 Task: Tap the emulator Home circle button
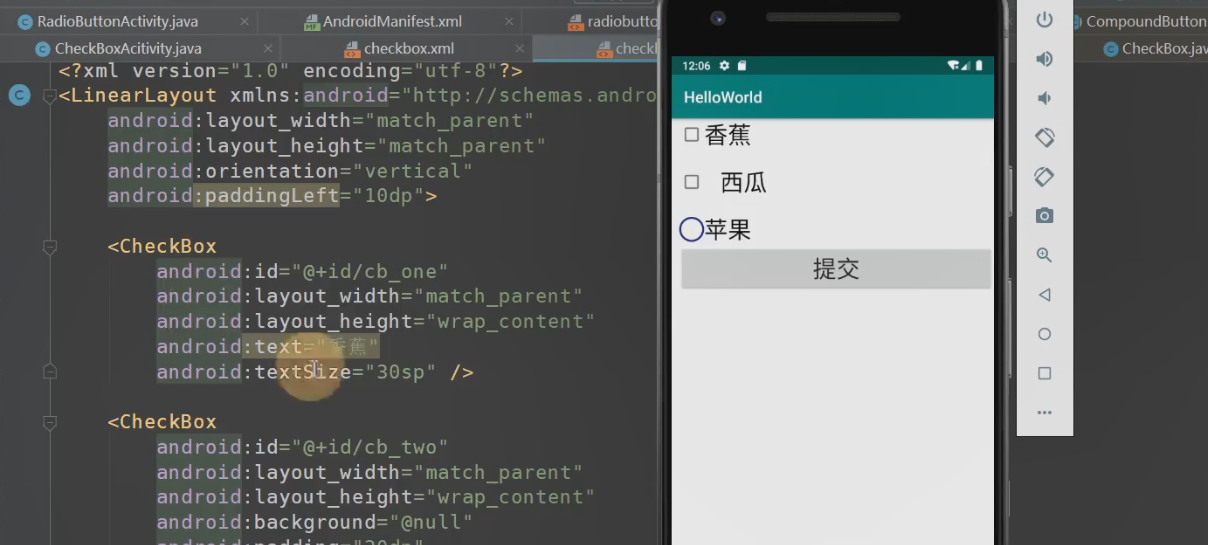coord(1044,334)
